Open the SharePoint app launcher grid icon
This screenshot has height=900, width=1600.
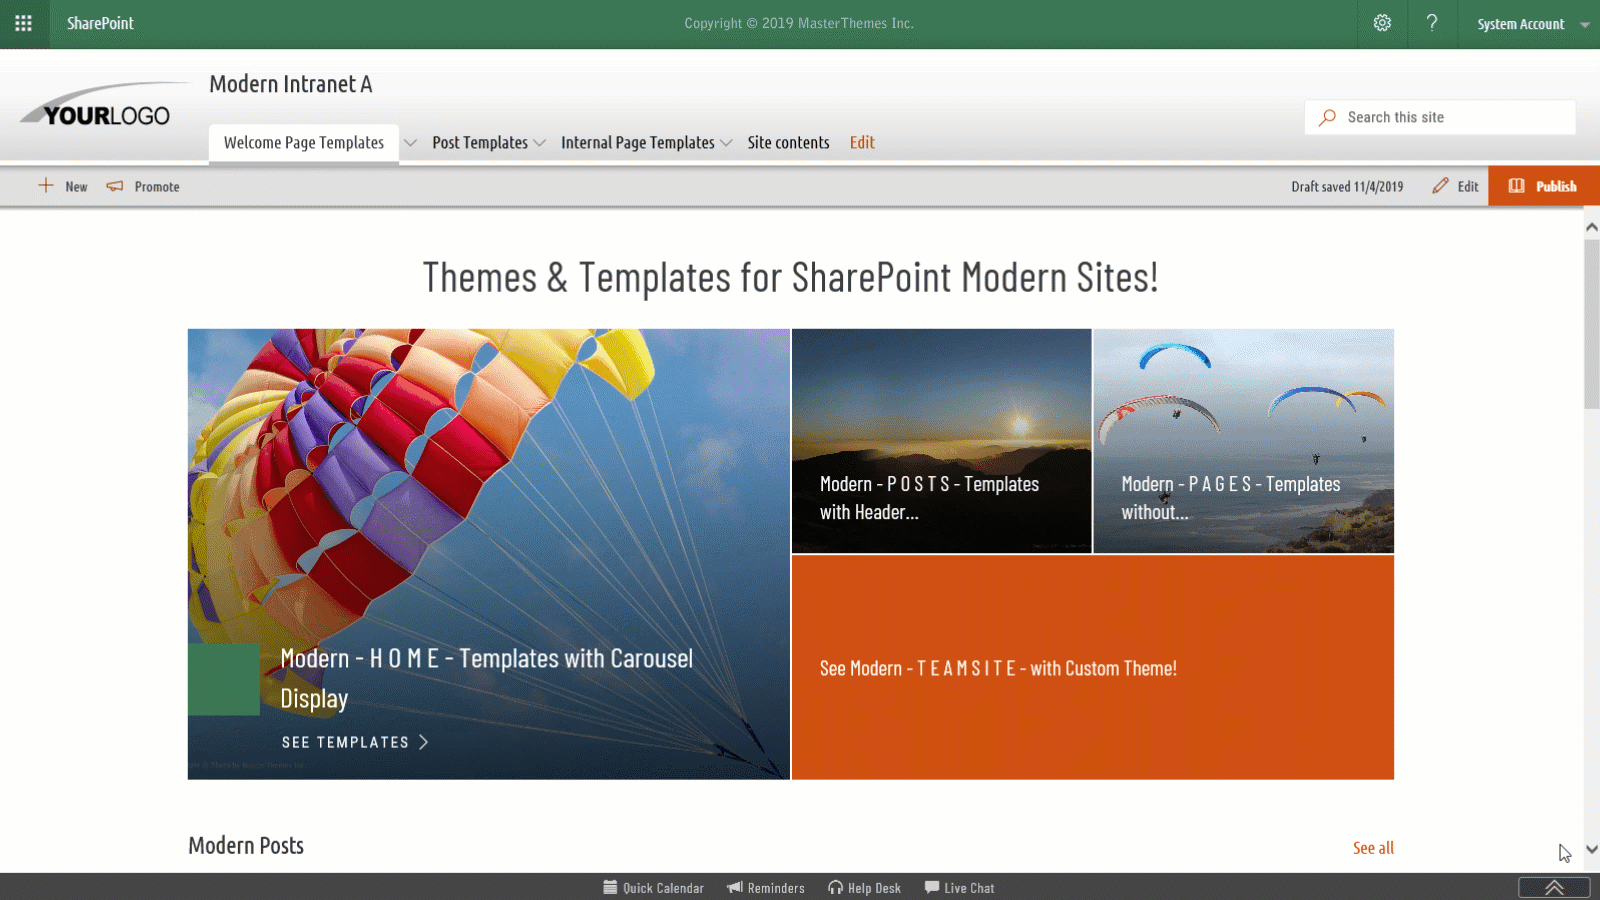[24, 24]
